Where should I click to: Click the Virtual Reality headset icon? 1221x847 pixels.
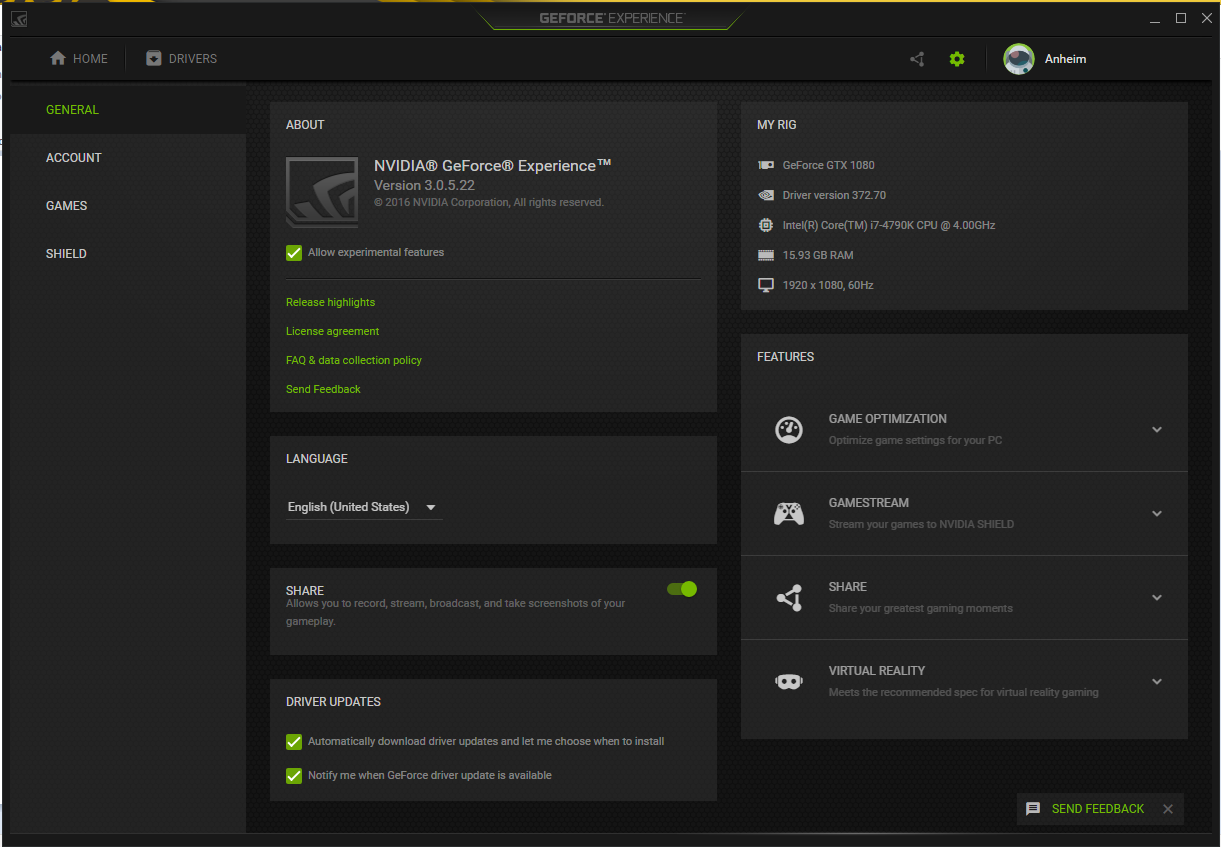789,682
